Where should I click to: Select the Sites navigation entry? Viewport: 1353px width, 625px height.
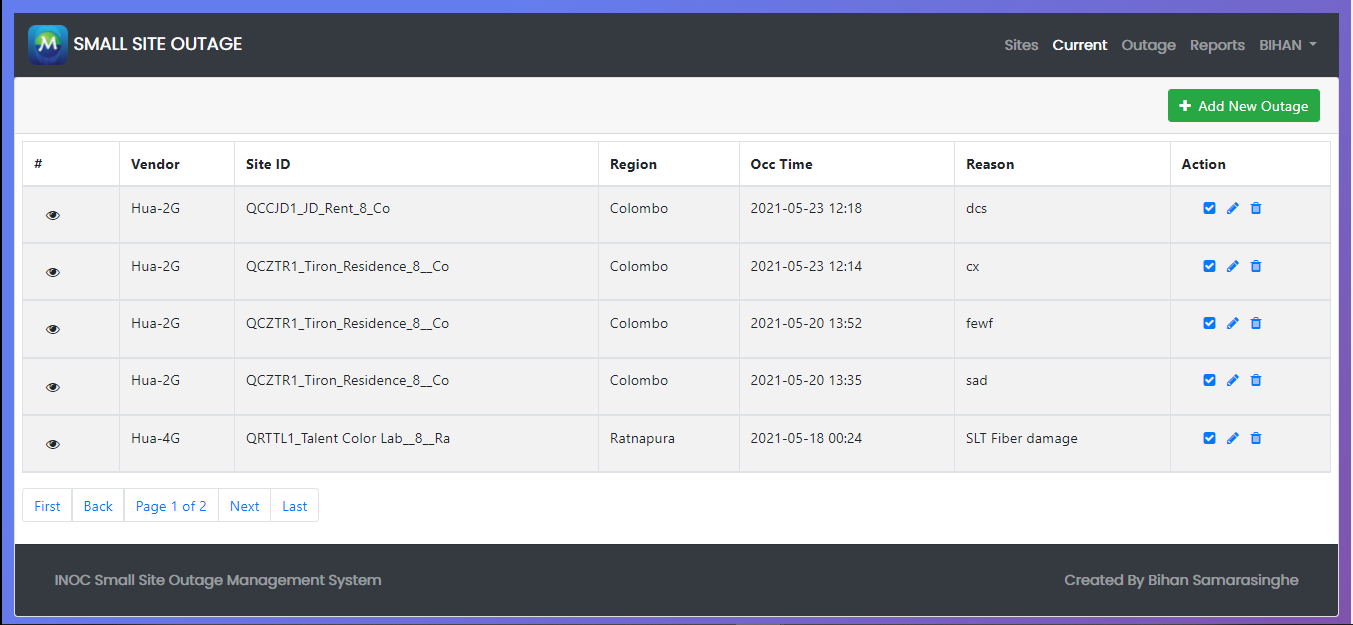click(x=1021, y=44)
